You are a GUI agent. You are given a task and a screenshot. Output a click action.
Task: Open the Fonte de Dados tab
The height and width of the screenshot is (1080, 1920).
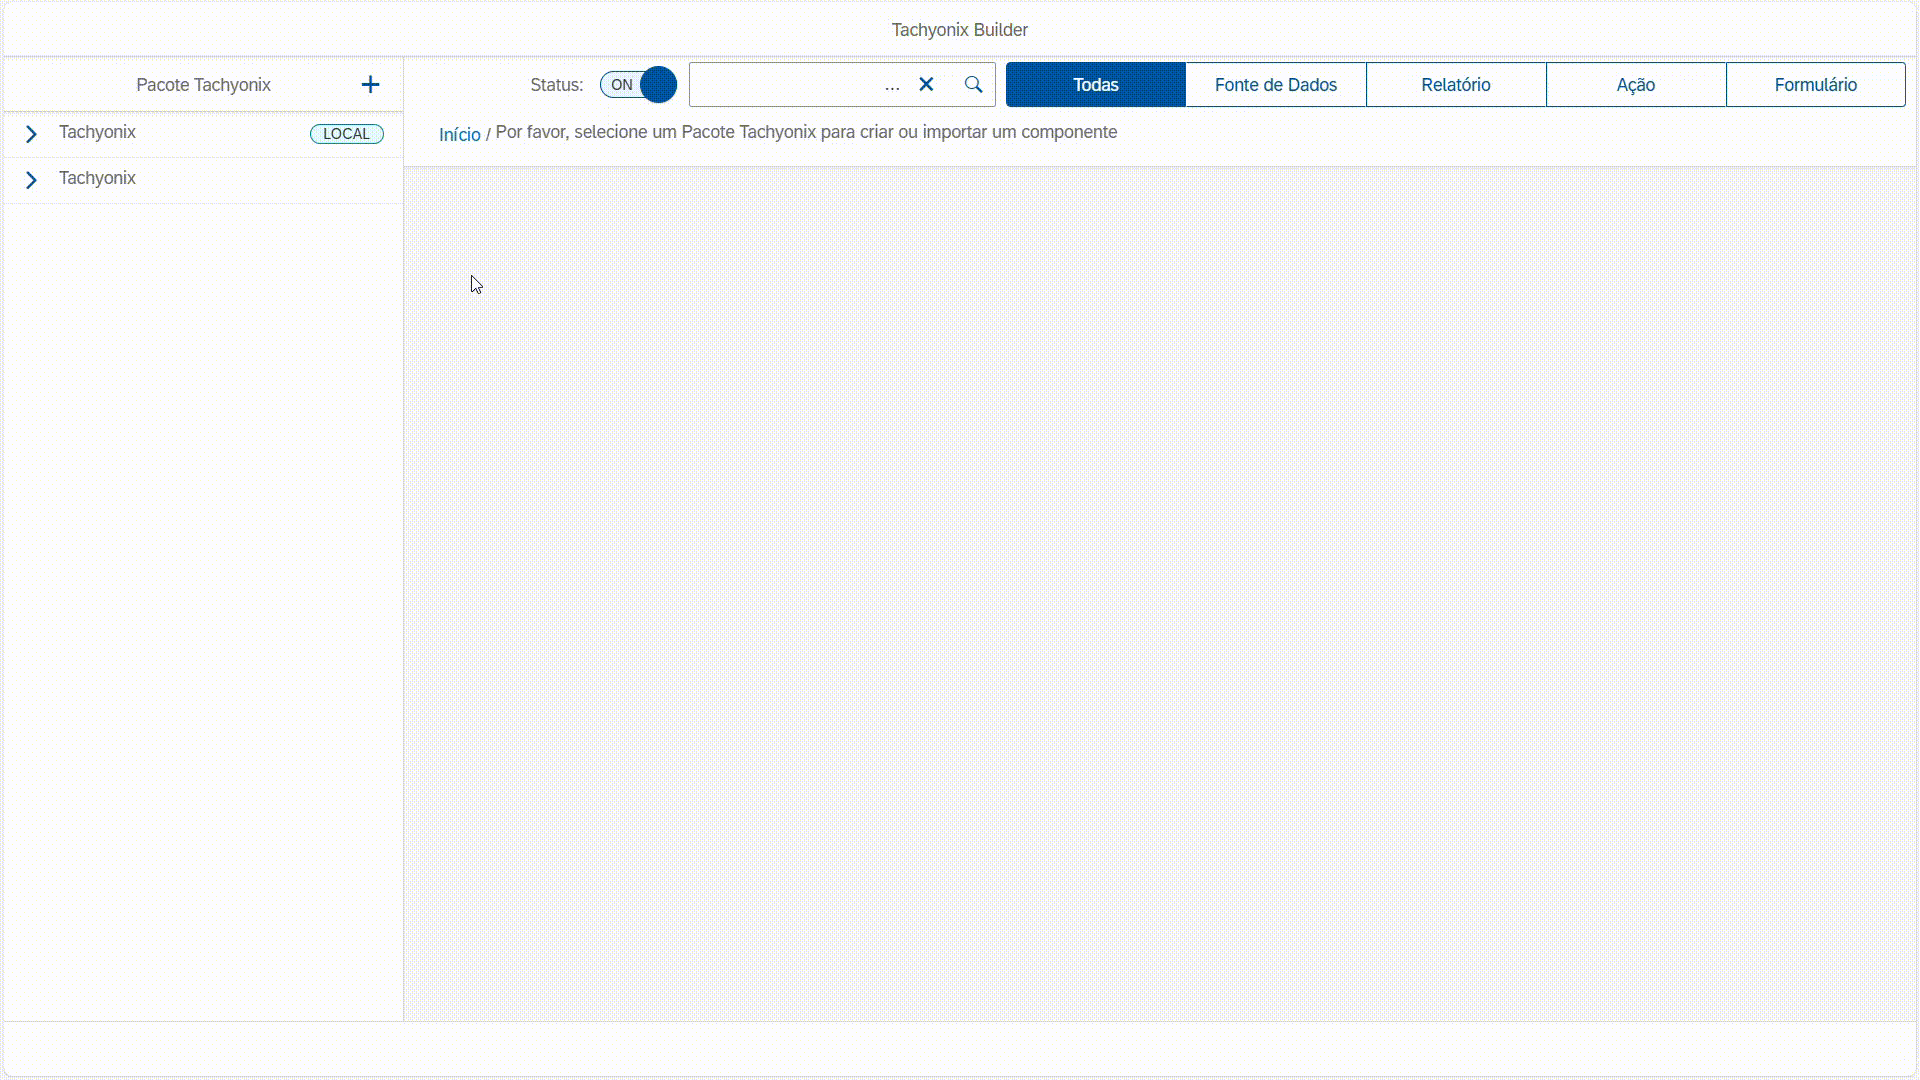tap(1275, 85)
